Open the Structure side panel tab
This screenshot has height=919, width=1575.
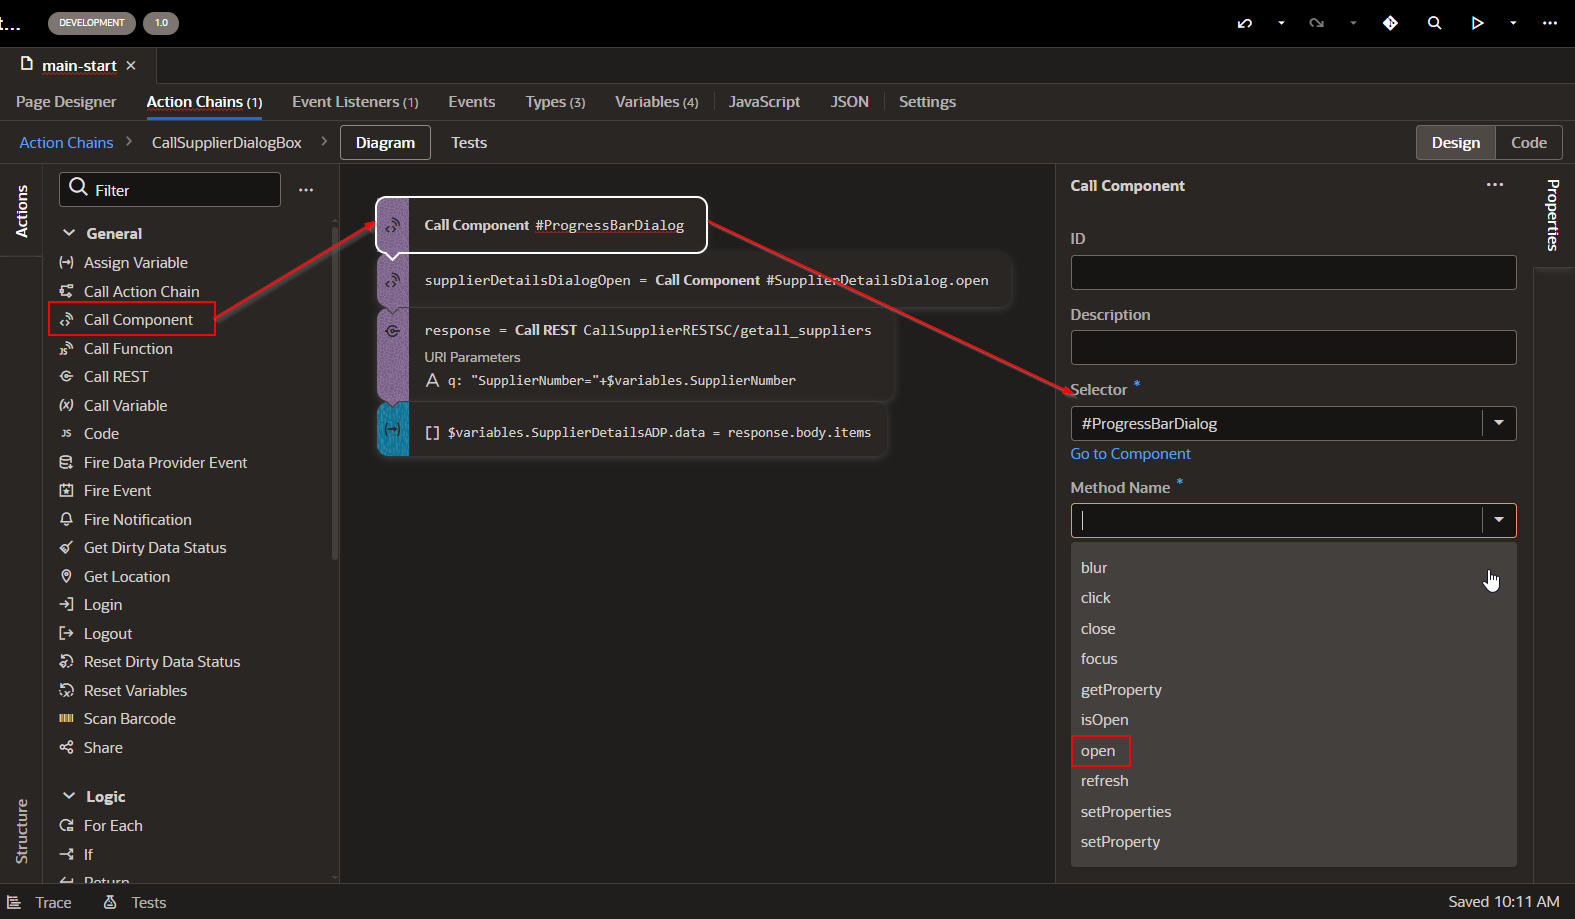(x=21, y=831)
